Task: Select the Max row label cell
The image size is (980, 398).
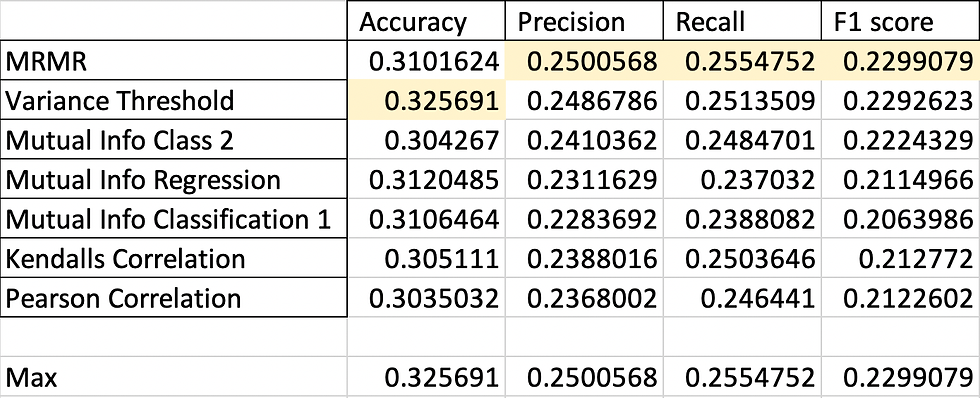Action: (x=174, y=377)
